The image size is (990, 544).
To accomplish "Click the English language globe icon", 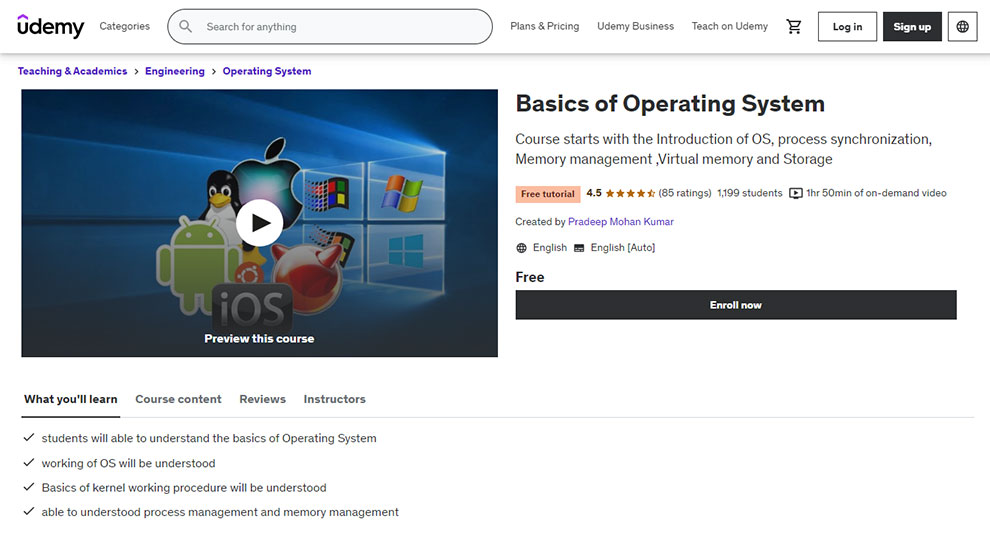I will click(522, 248).
